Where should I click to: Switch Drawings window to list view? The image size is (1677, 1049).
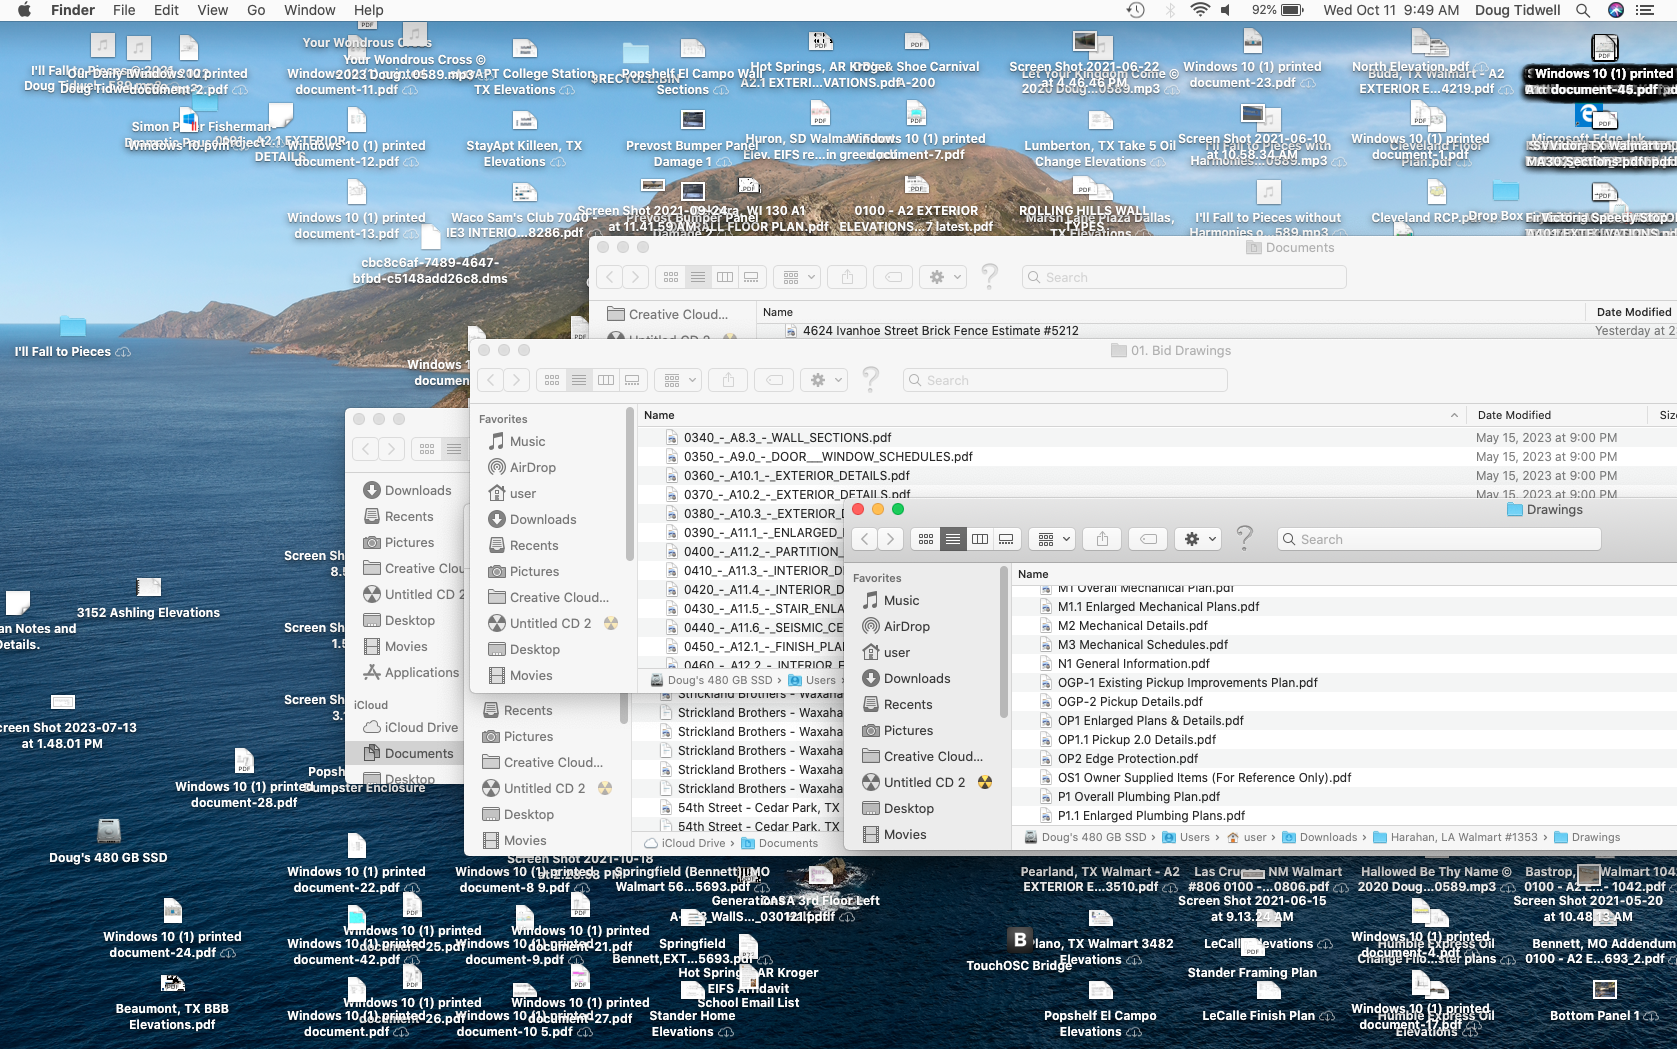click(x=953, y=539)
